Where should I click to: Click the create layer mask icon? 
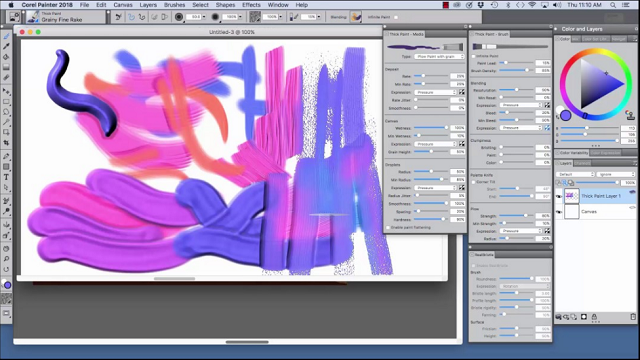coord(584,317)
